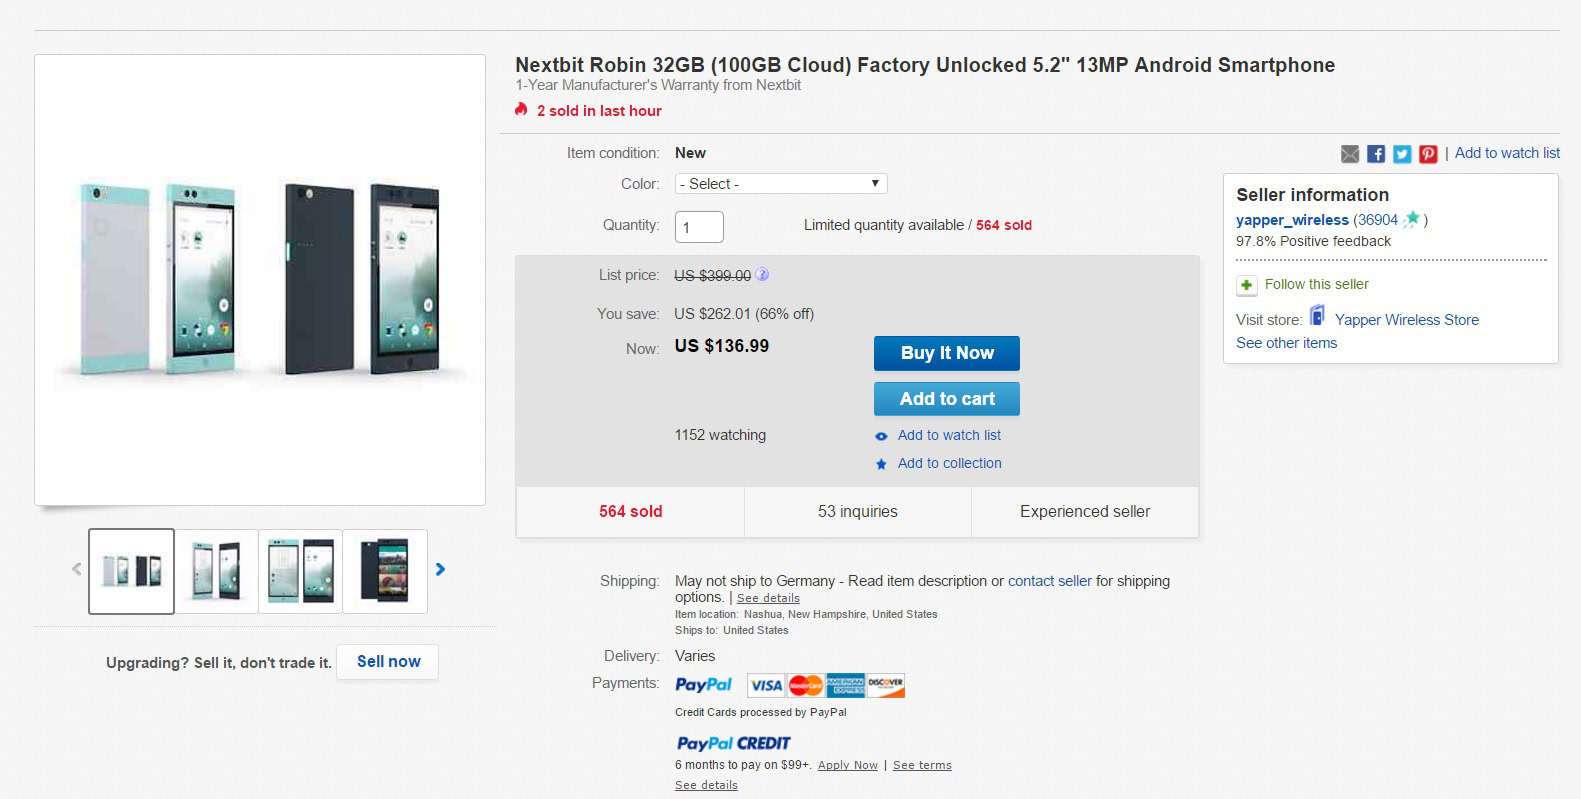The height and width of the screenshot is (799, 1581).
Task: Open the 53 inquiries tab
Action: click(857, 512)
